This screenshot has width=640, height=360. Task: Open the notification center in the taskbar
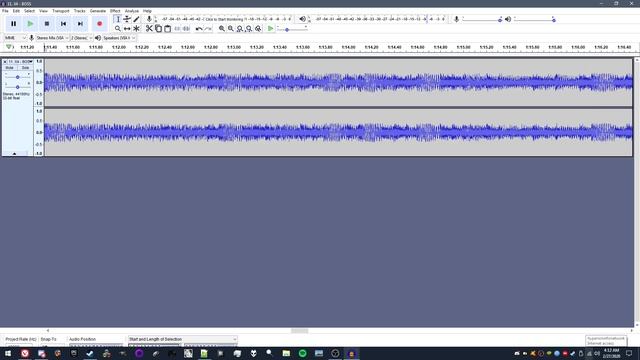[x=629, y=353]
